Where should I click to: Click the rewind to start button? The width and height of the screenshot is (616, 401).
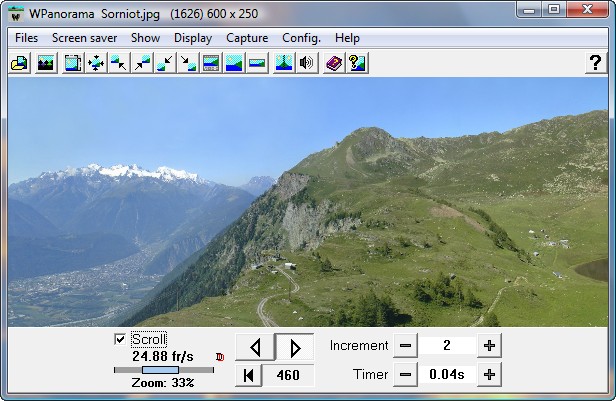tap(248, 375)
